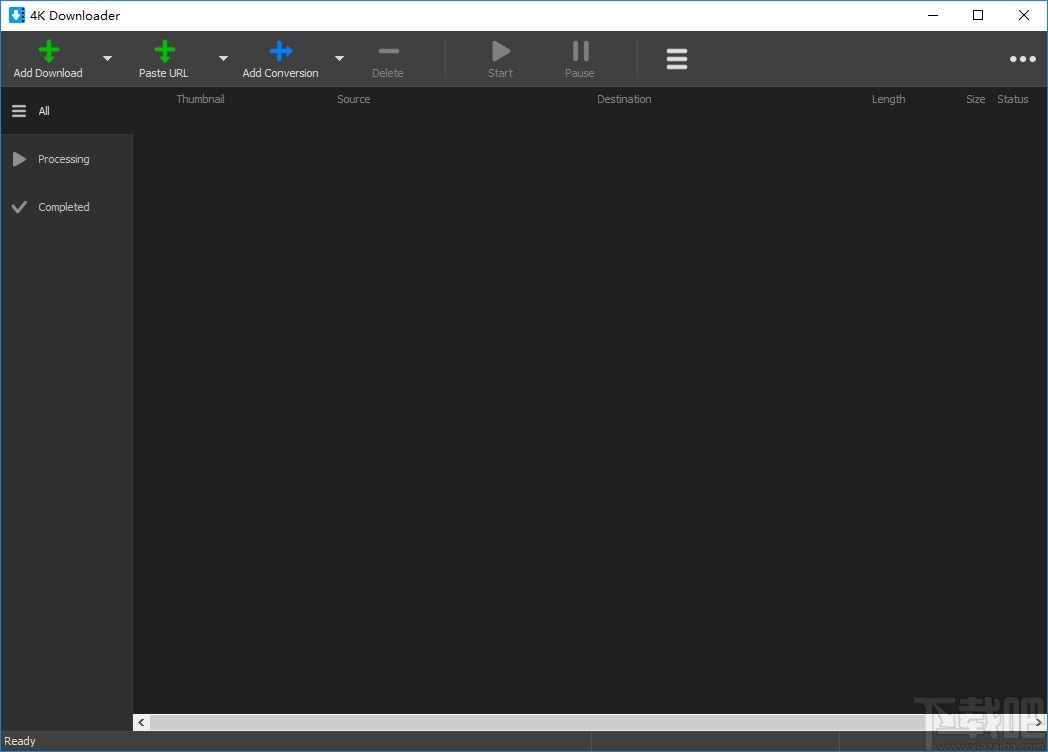Click the Source column header
This screenshot has width=1048, height=752.
pos(353,99)
